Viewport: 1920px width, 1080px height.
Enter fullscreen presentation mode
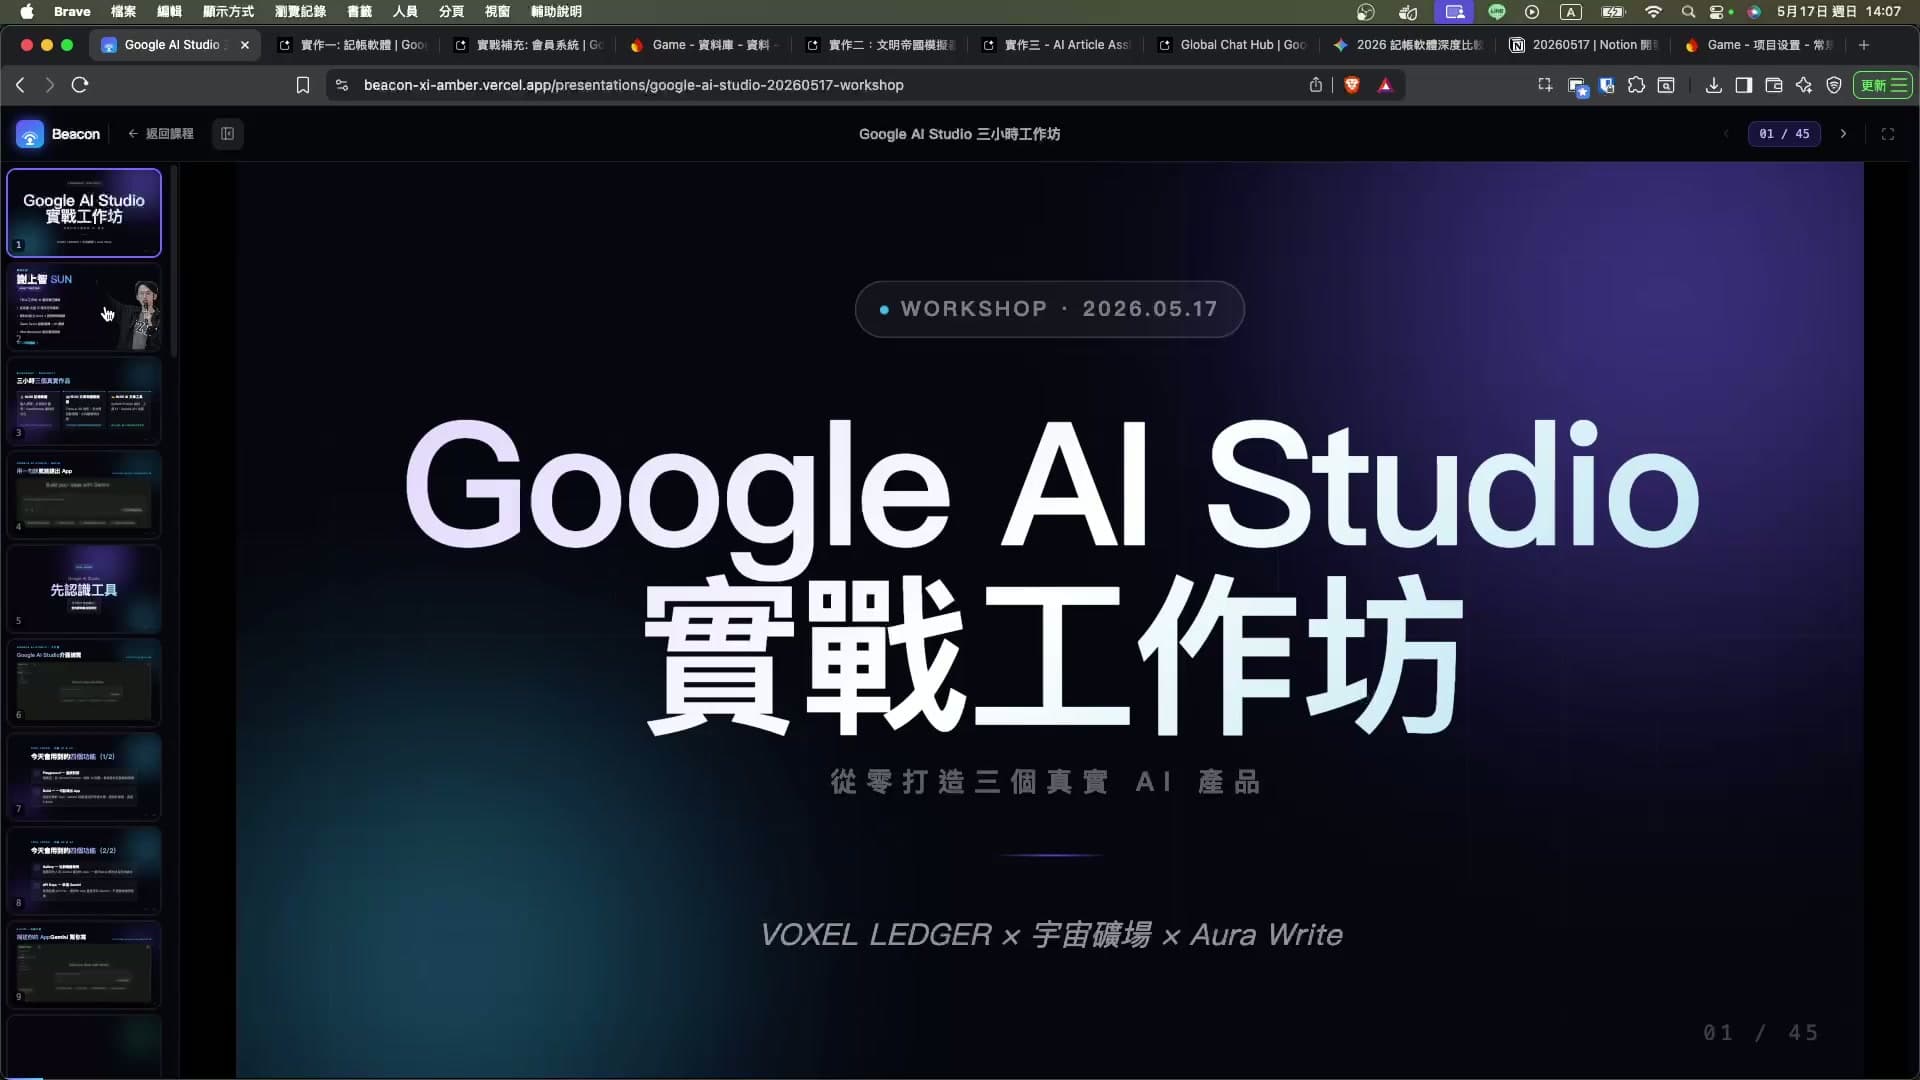[x=1888, y=134]
